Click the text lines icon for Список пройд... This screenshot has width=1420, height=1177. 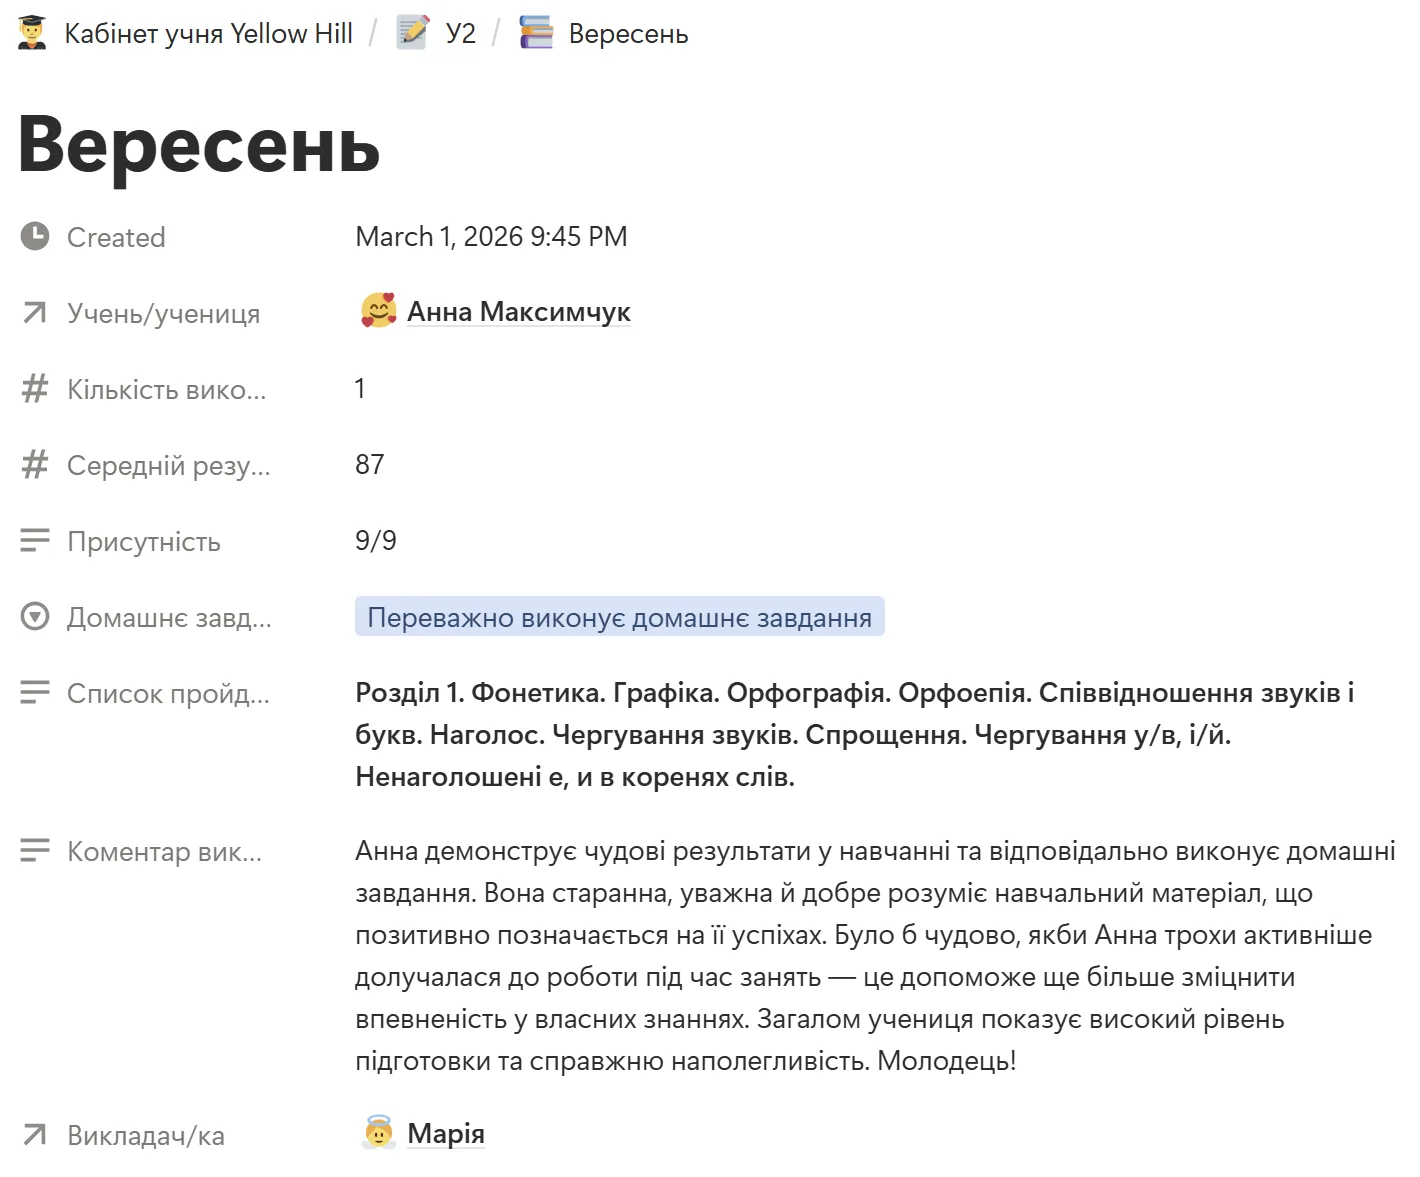coord(35,693)
